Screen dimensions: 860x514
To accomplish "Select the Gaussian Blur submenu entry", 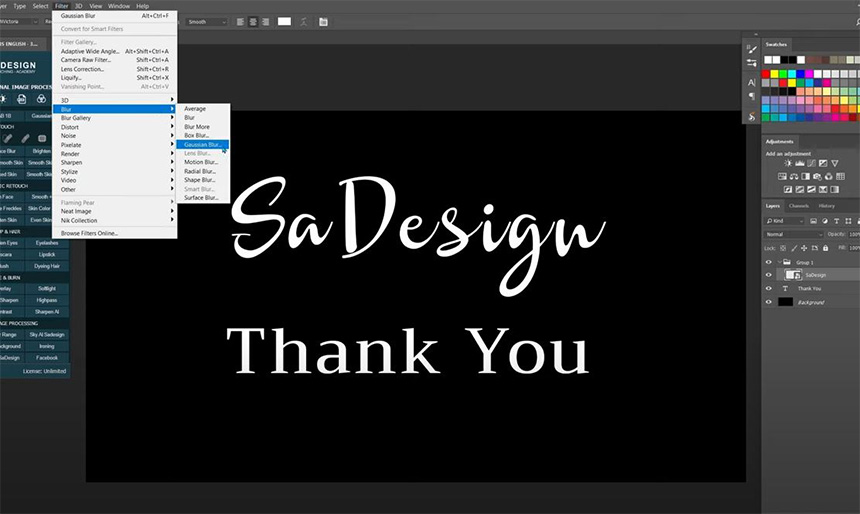I will click(x=202, y=144).
